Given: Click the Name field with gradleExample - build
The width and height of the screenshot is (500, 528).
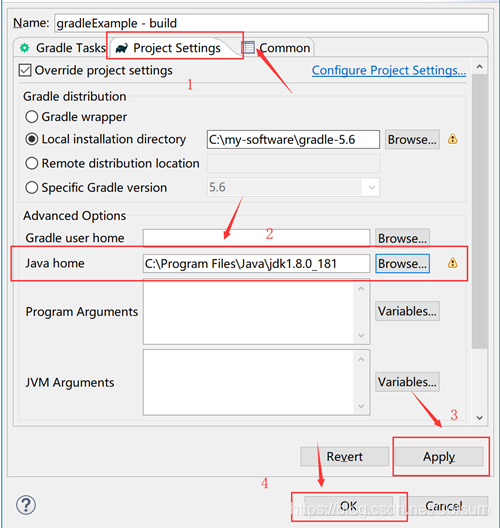Looking at the screenshot, I should click(x=271, y=23).
